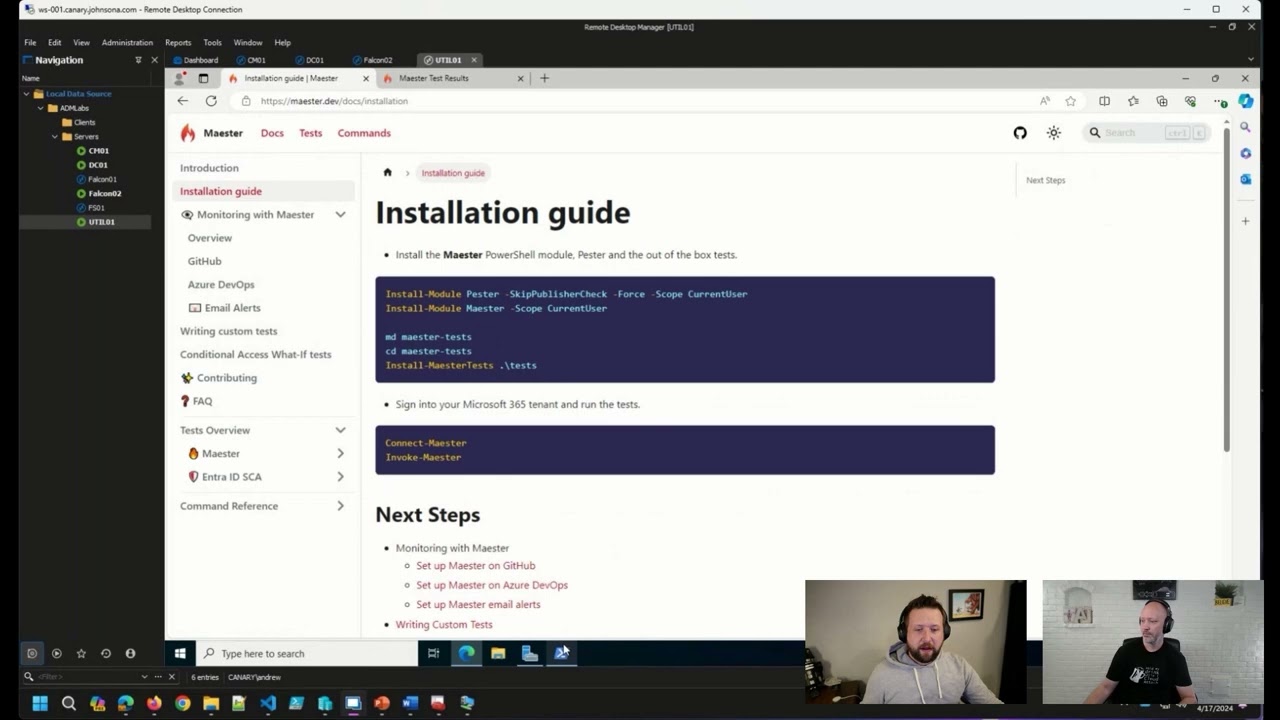Open Edge Browser essentials heart icon

[x=1190, y=101]
